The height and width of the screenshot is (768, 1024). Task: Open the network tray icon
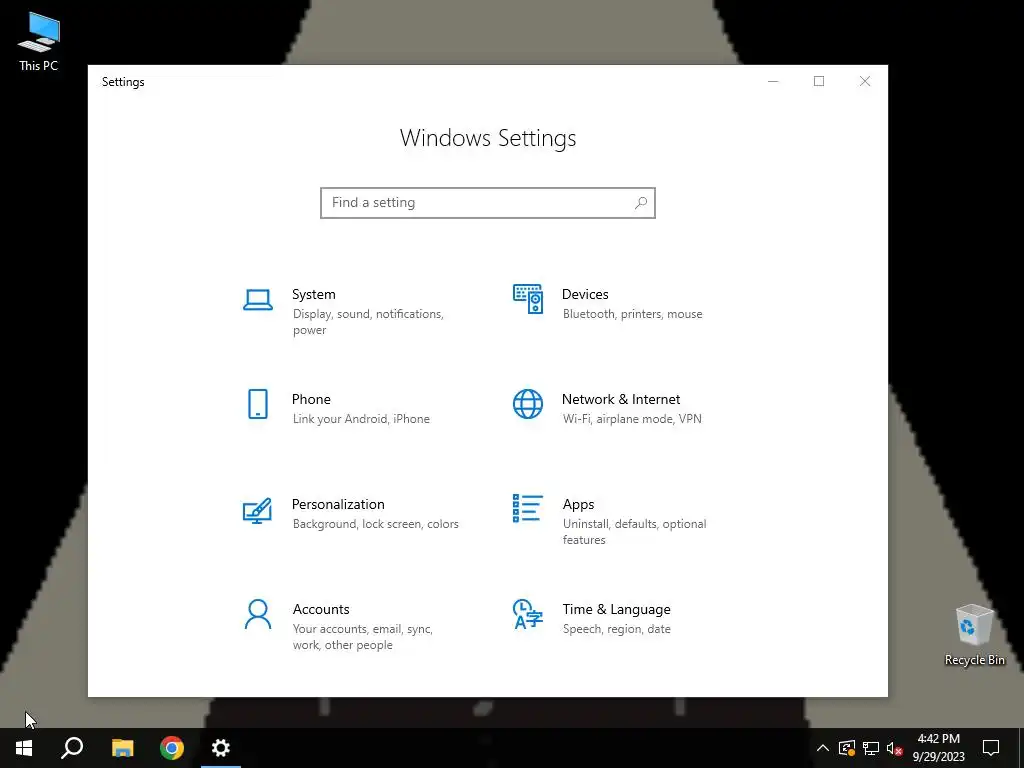pos(871,748)
